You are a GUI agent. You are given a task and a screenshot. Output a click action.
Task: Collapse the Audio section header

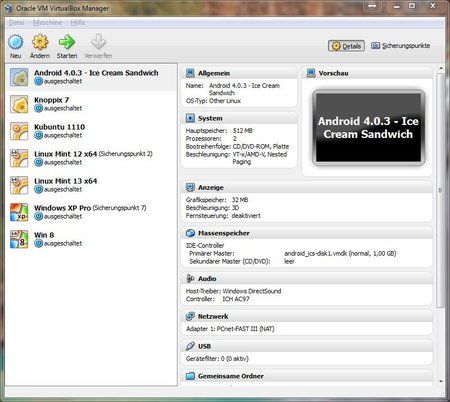307,279
